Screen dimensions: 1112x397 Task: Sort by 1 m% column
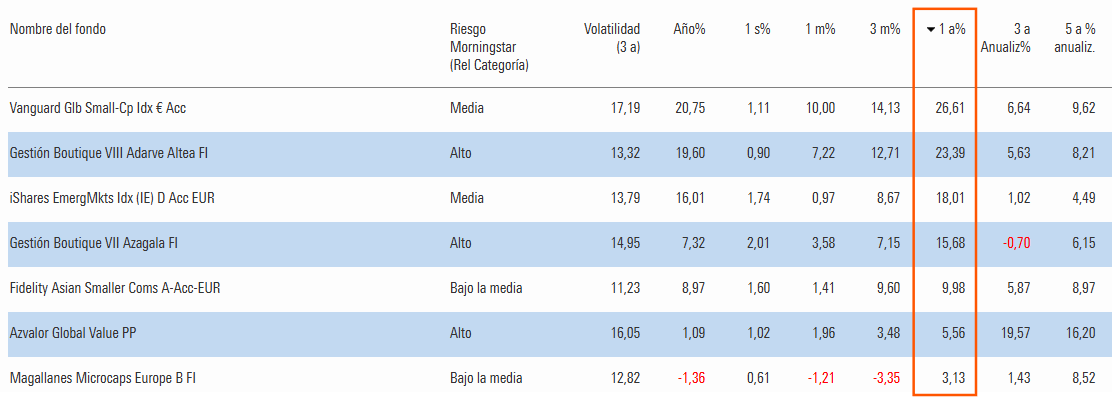(821, 30)
